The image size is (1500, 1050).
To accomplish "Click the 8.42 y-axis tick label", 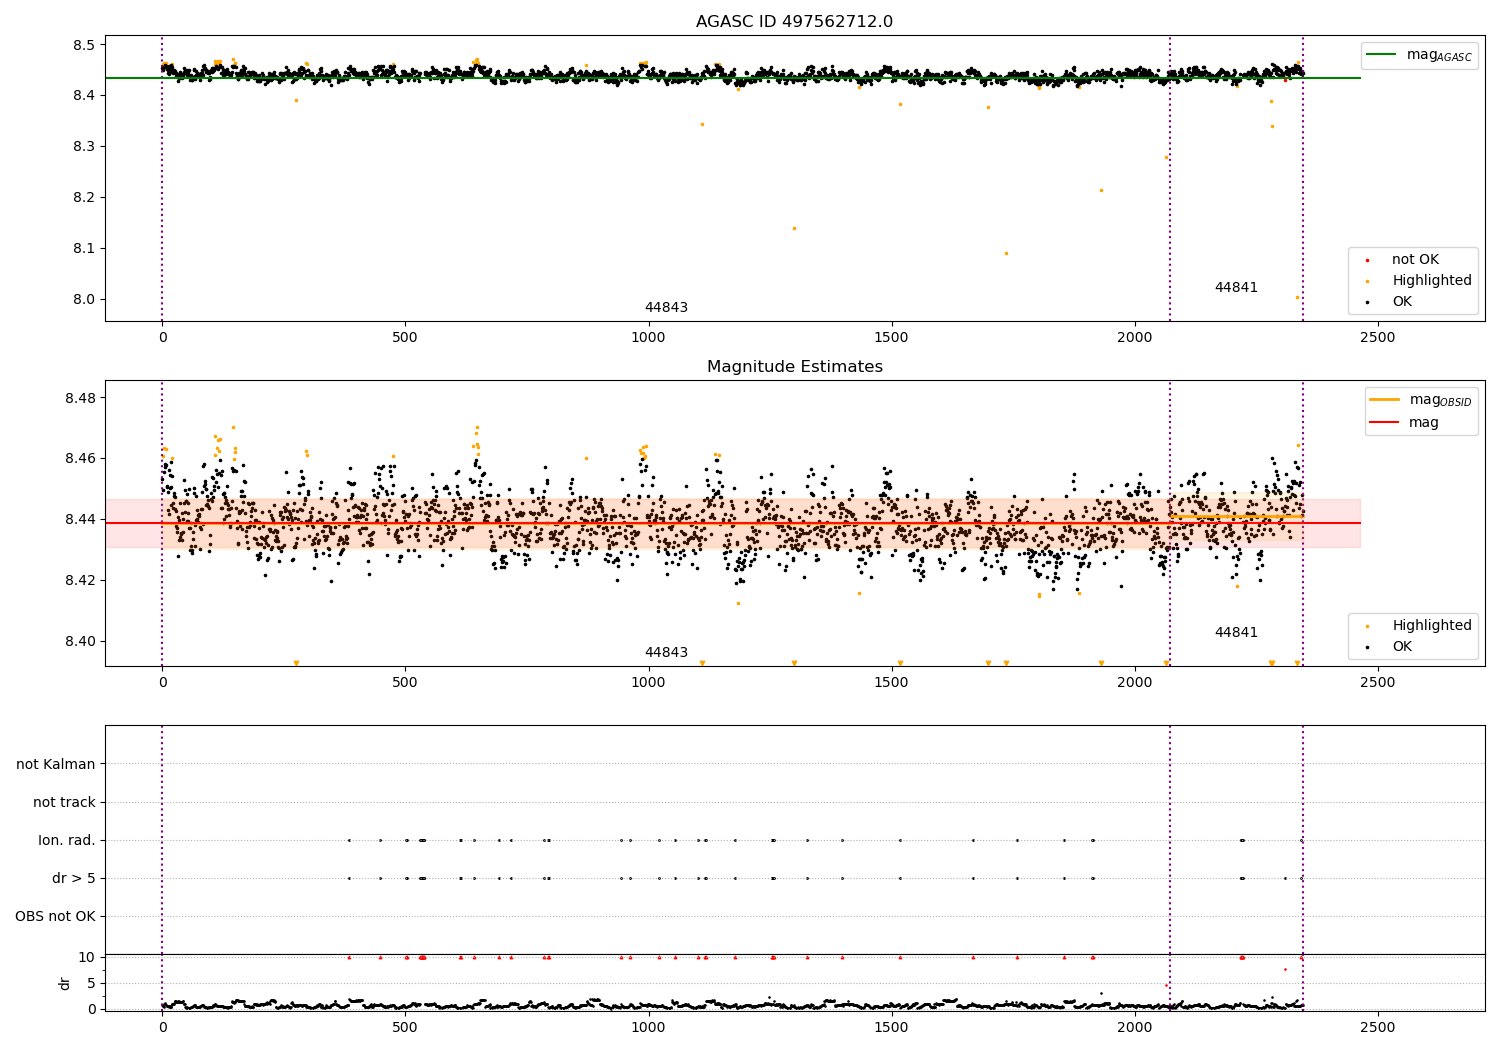I will [x=80, y=581].
